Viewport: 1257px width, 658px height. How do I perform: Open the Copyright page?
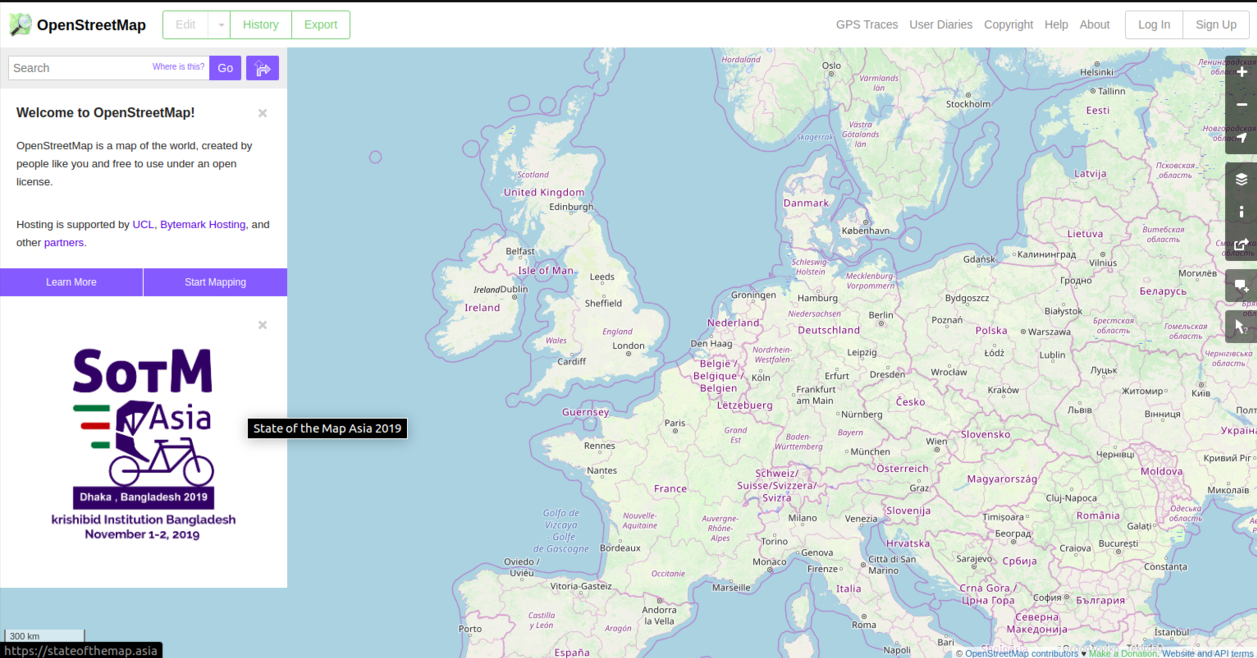click(1008, 25)
